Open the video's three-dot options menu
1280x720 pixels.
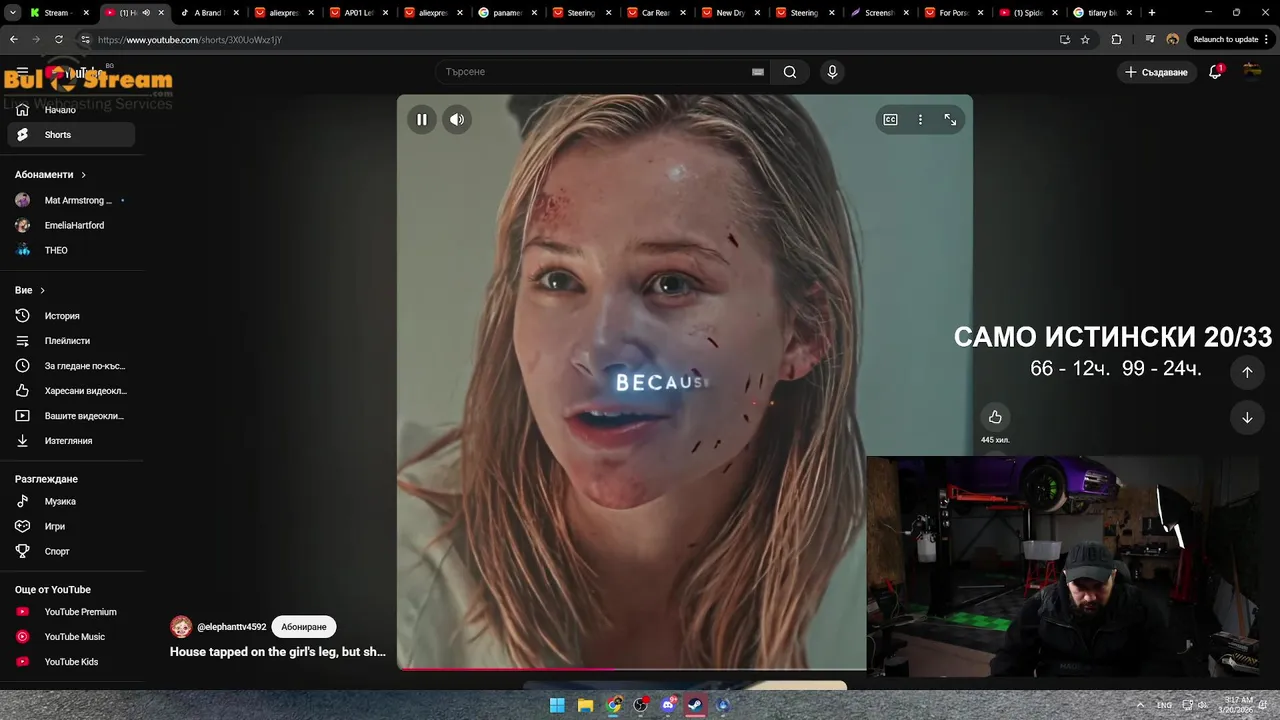pos(920,120)
